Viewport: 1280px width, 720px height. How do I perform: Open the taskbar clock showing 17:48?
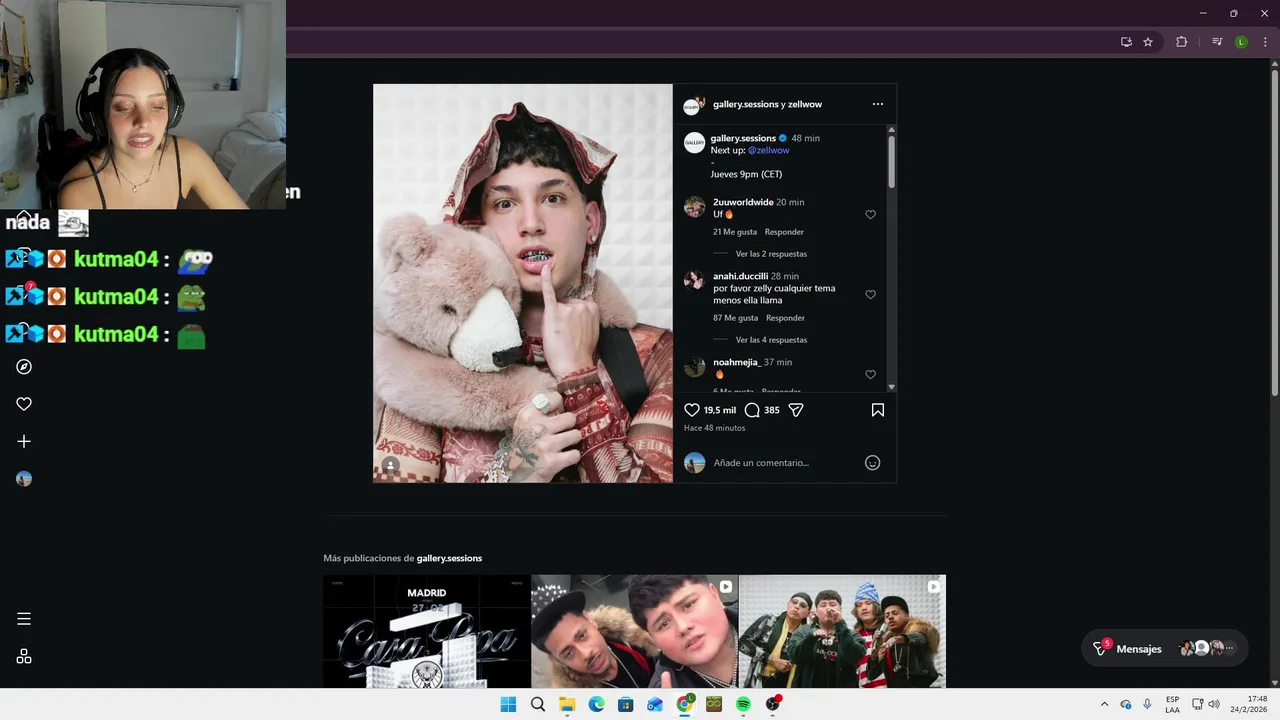point(1249,704)
